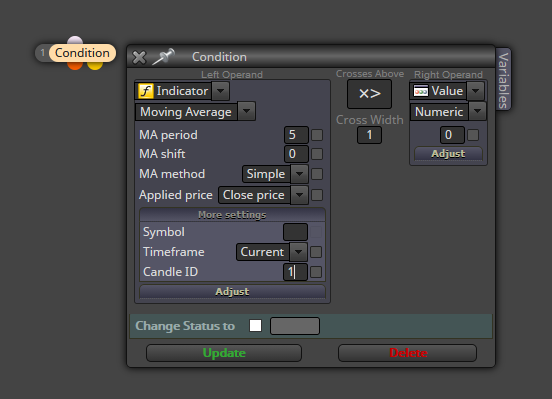
Task: Open the MA method Simple dropdown
Action: click(x=299, y=174)
